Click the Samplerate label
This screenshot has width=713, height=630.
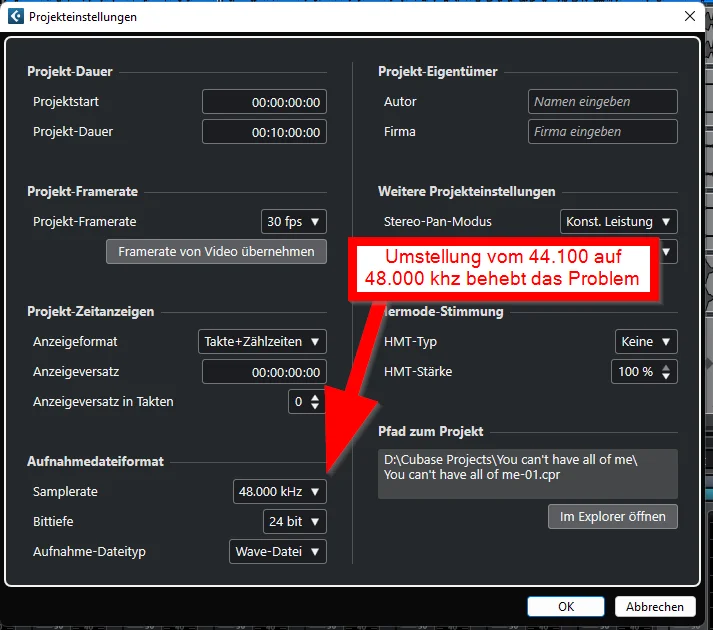click(65, 492)
